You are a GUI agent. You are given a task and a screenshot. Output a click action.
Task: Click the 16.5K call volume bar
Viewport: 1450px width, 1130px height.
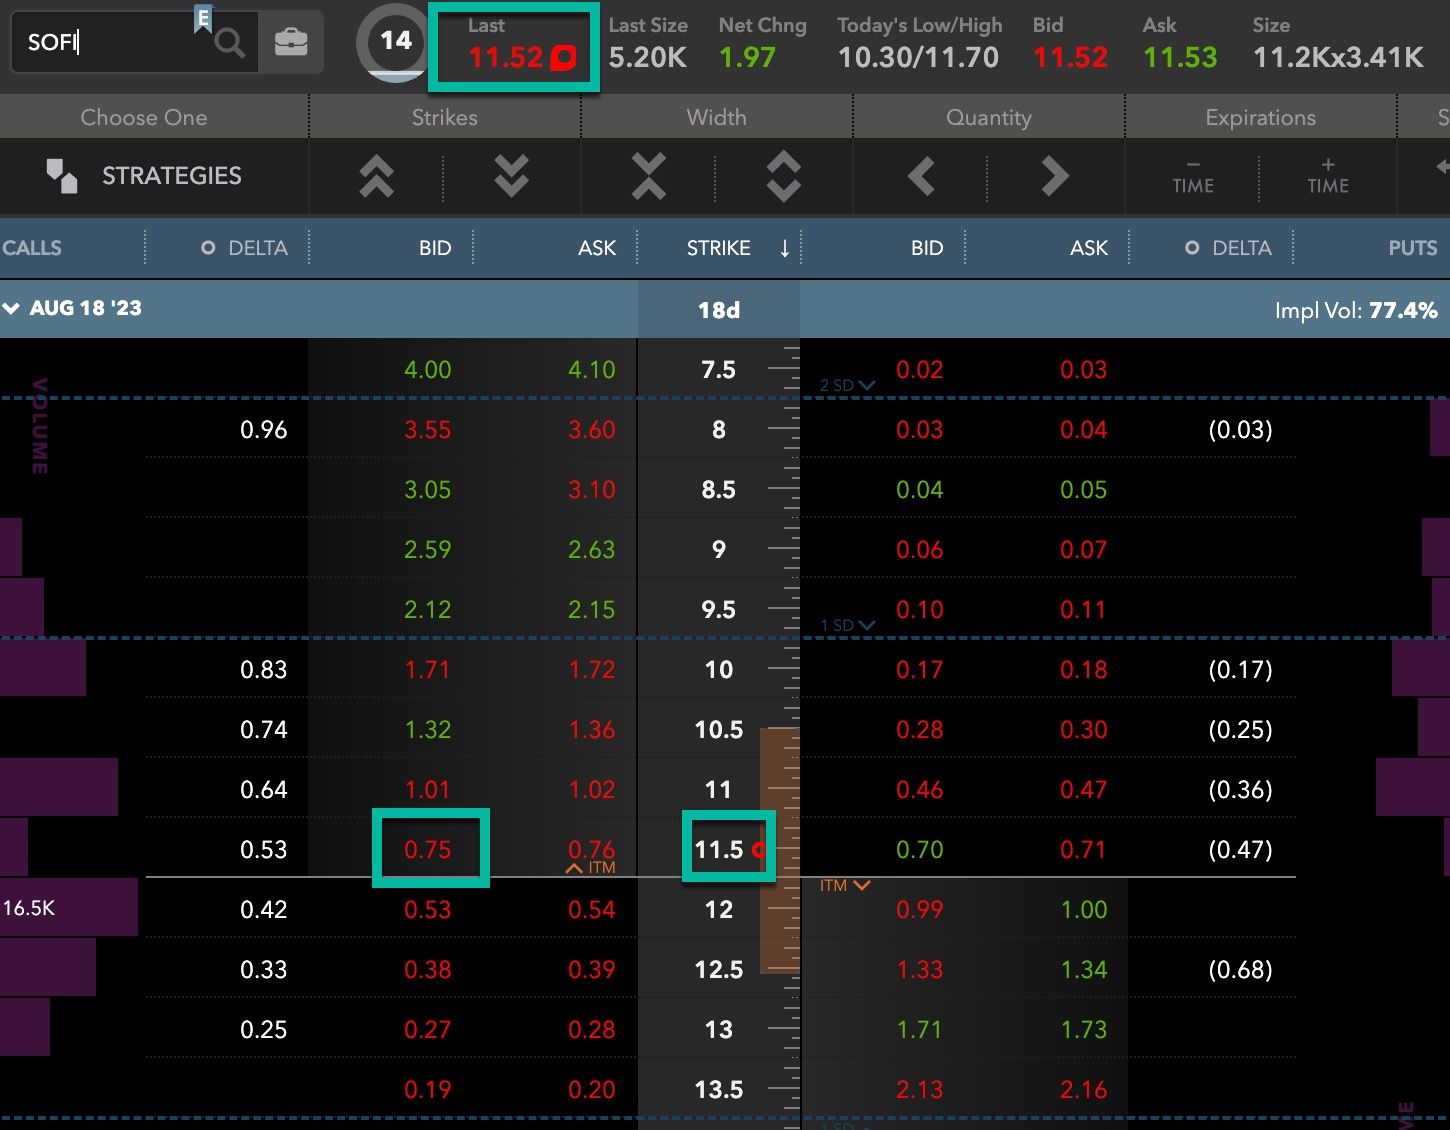tap(69, 908)
